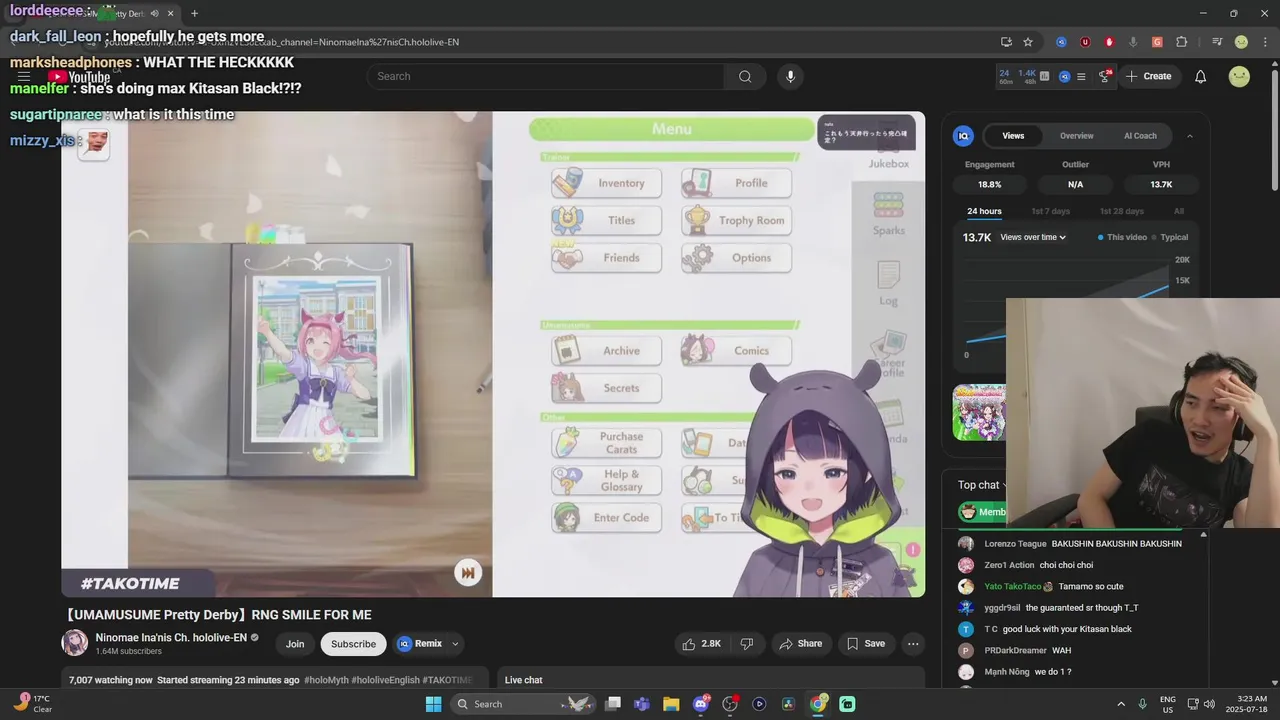Screen dimensions: 1280x720
Task: Click the vidIQ Remix button
Action: pyautogui.click(x=419, y=644)
